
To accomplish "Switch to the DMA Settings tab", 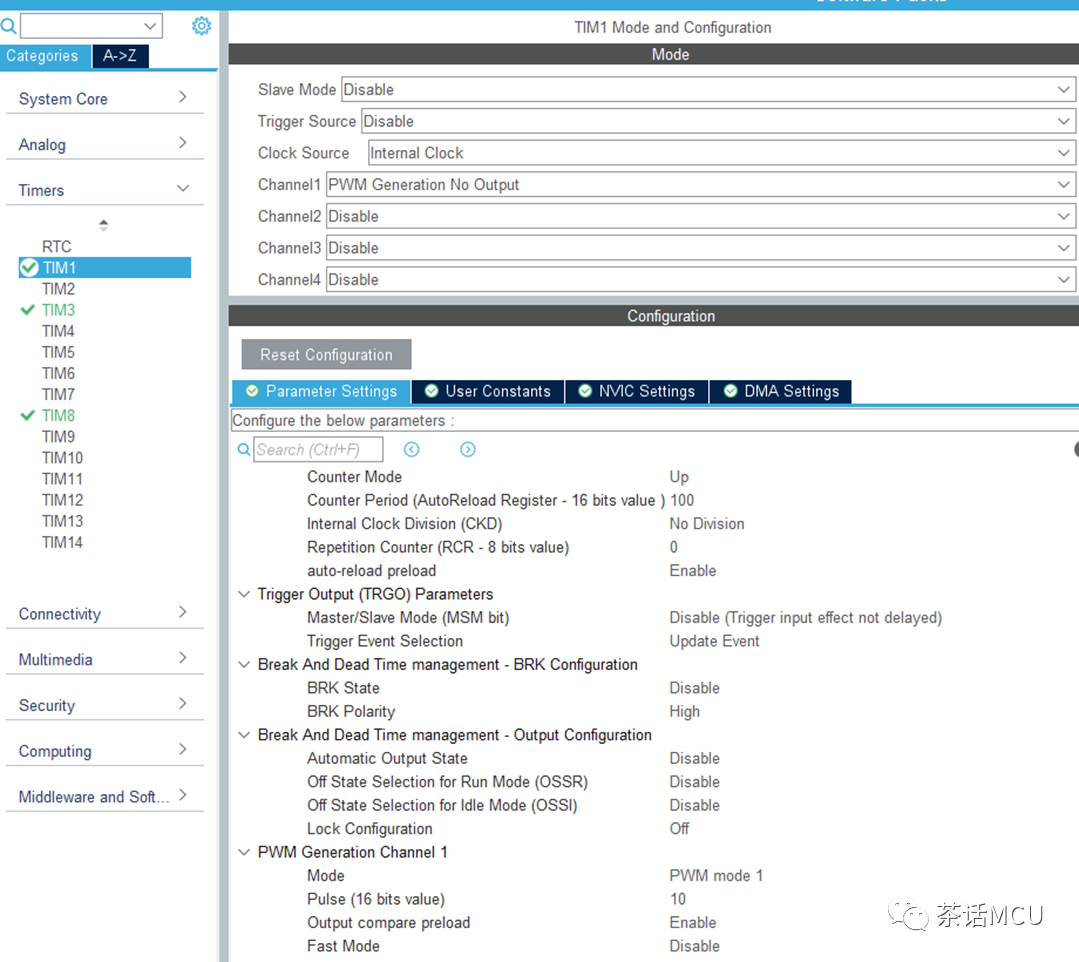I will tap(781, 391).
